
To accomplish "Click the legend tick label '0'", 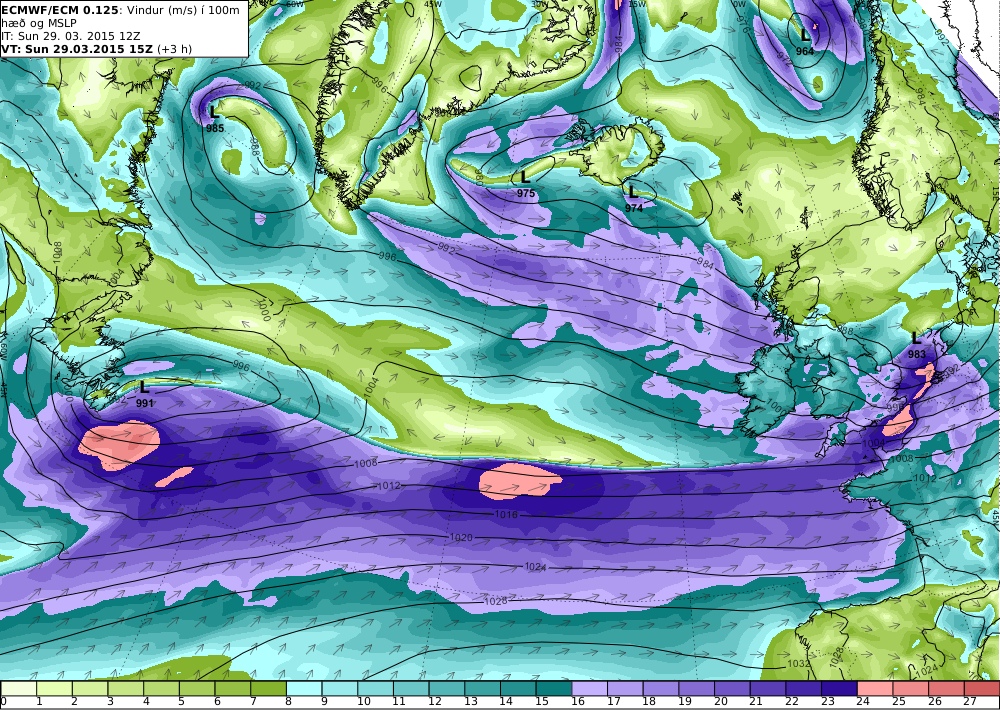I will [4, 703].
